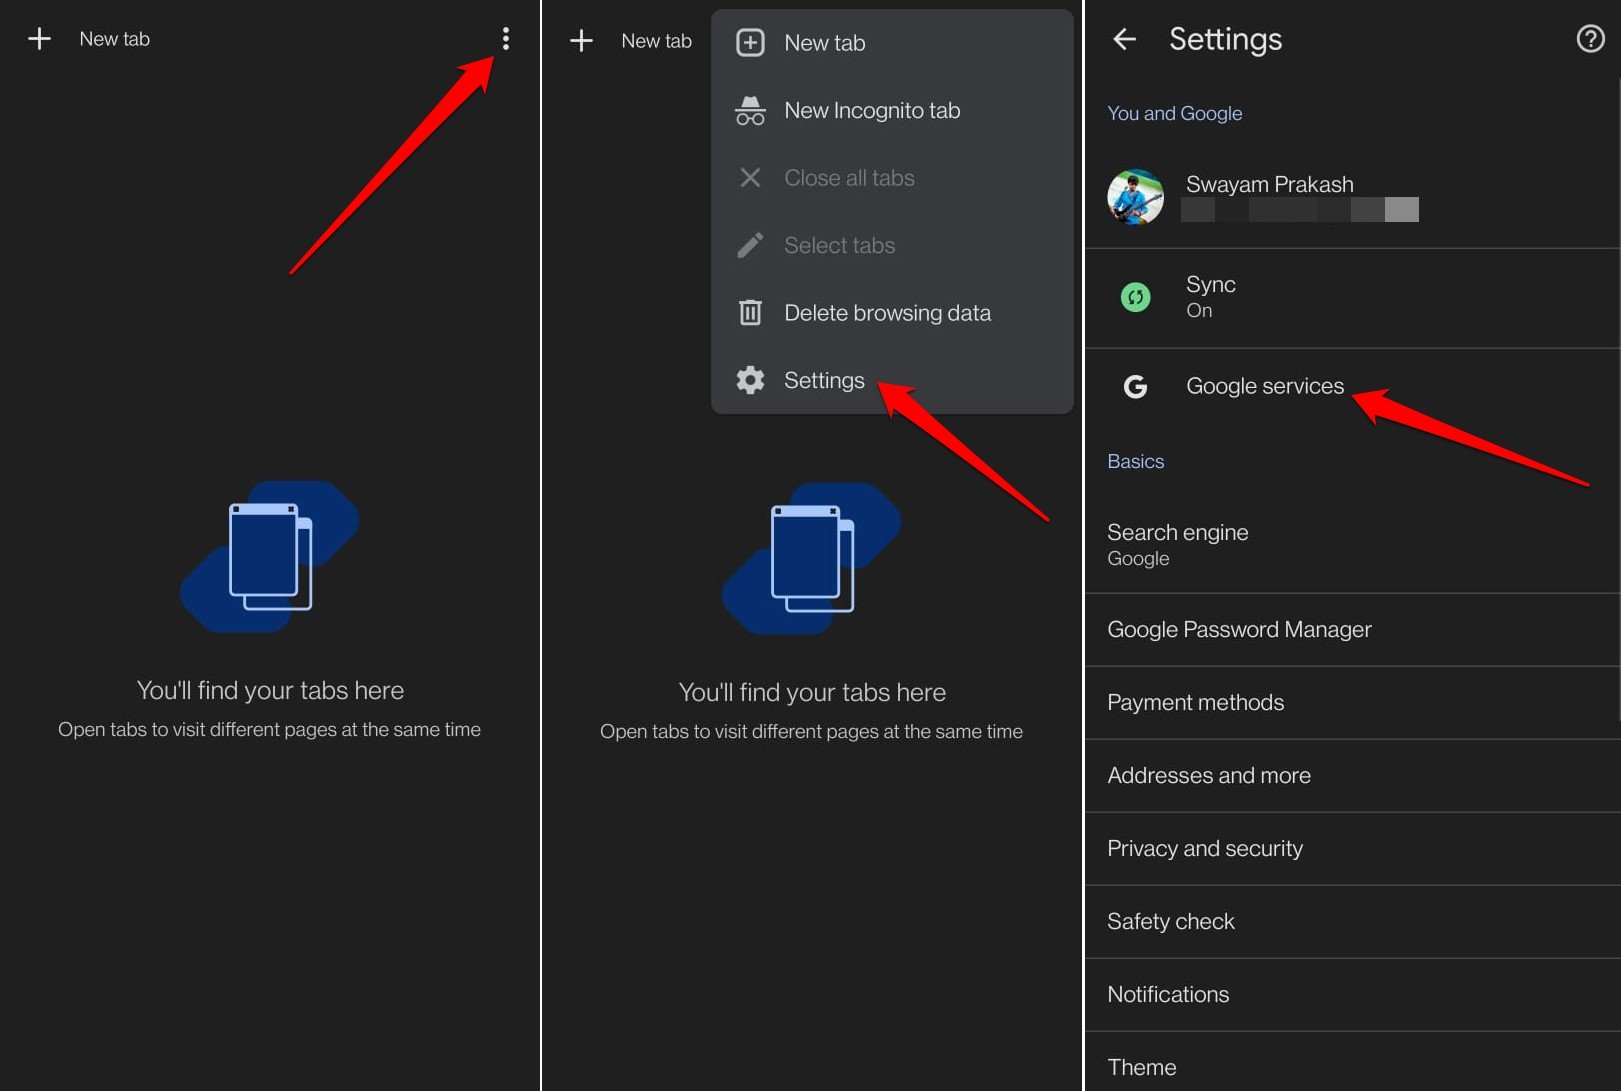Click the tabs illustration in middle panel
Viewport: 1621px width, 1091px height.
(x=812, y=558)
